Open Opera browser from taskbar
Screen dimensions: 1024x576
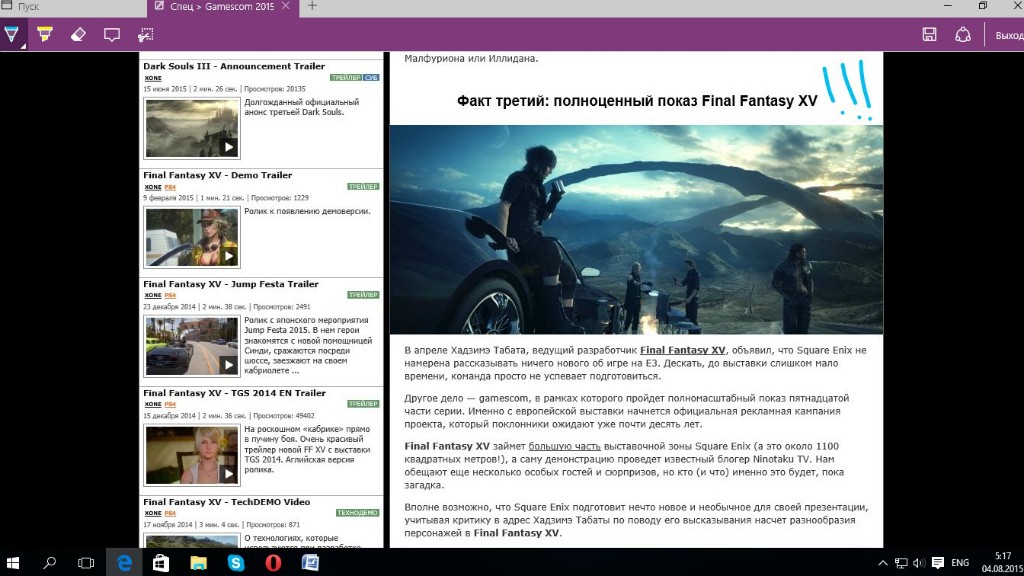[x=273, y=562]
